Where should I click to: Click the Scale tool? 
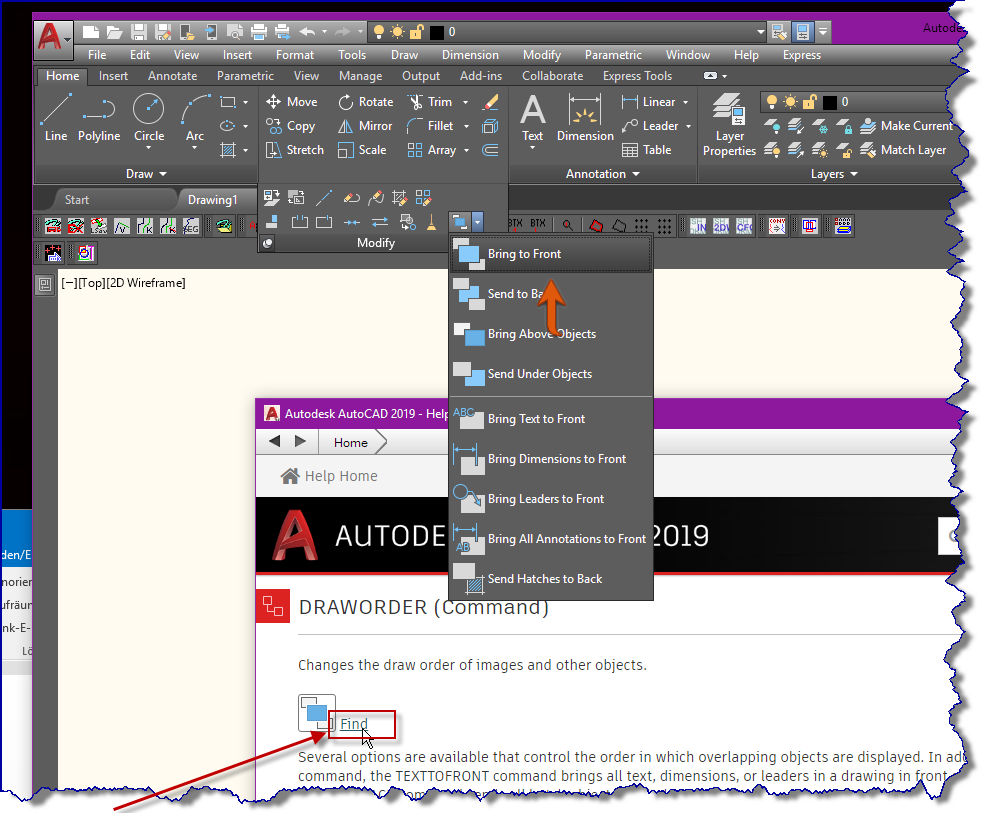[x=362, y=150]
